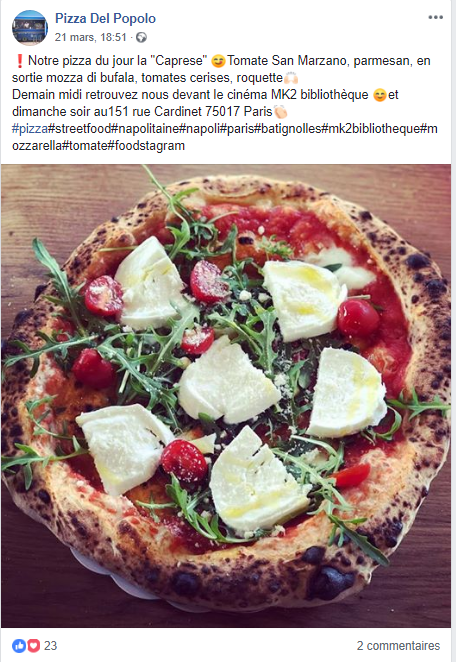456x662 pixels.
Task: Open the post timestamp 21 mars, 18:51
Action: 91,38
